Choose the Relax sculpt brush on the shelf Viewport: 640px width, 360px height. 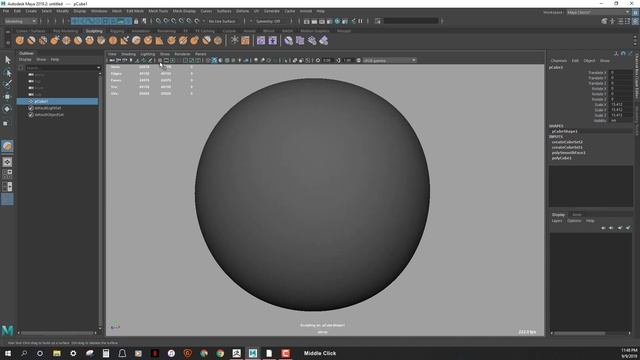(x=43, y=40)
